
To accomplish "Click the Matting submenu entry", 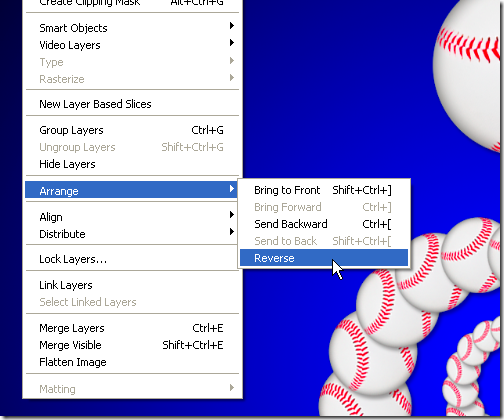I will pos(132,389).
